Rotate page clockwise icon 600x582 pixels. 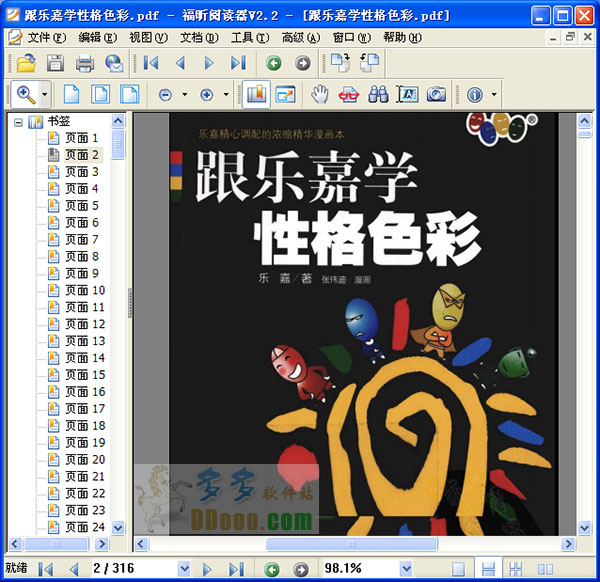point(340,63)
